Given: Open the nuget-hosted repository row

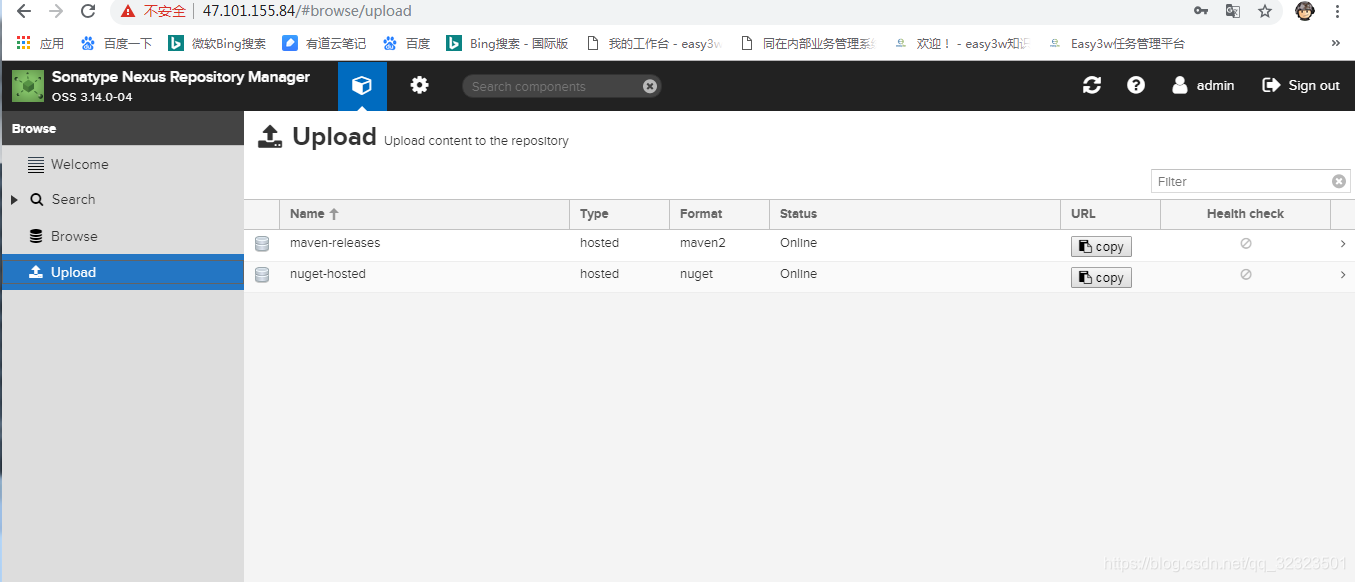Looking at the screenshot, I should 797,275.
